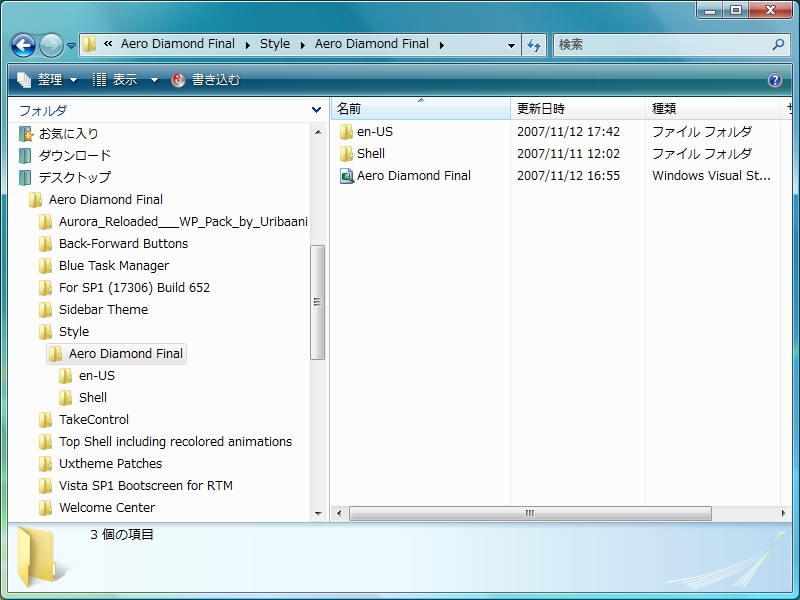The width and height of the screenshot is (800, 600).
Task: Select highlighted Aero Diamond Final subfolder in tree
Action: pyautogui.click(x=116, y=354)
